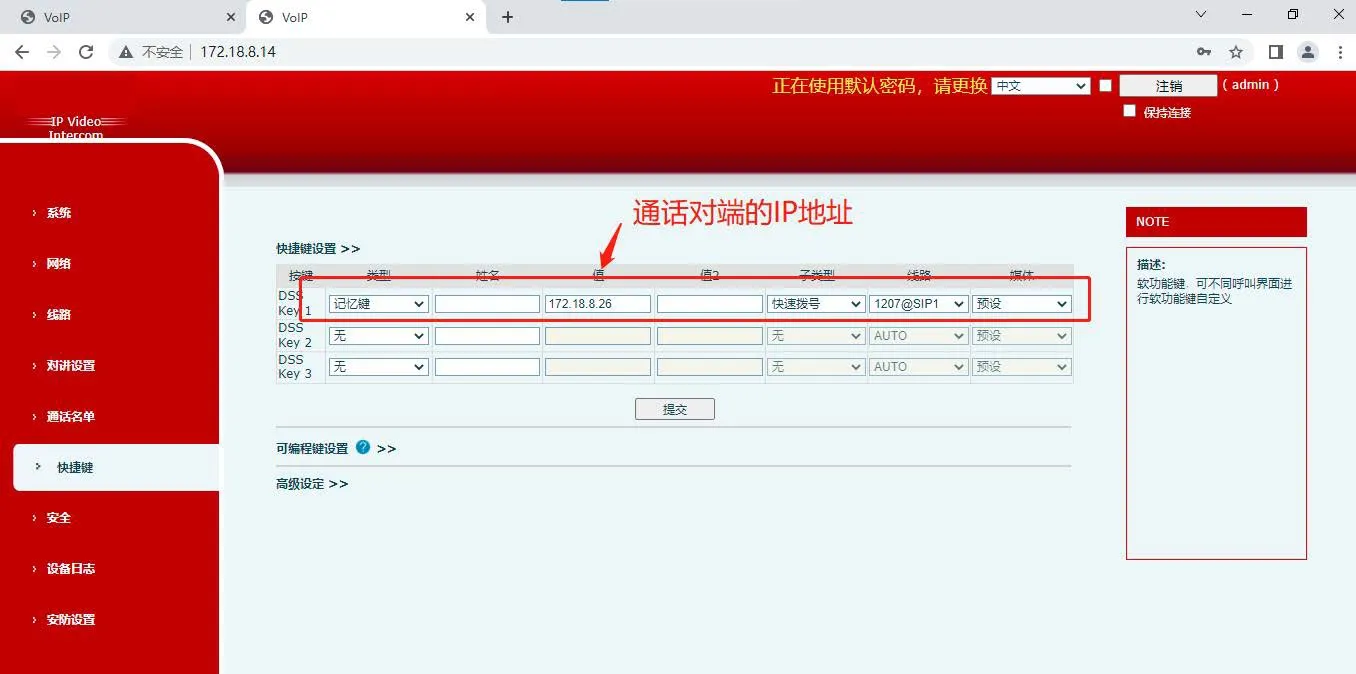Click the browser back arrow
Screen dimensions: 1356x674
(x=22, y=50)
